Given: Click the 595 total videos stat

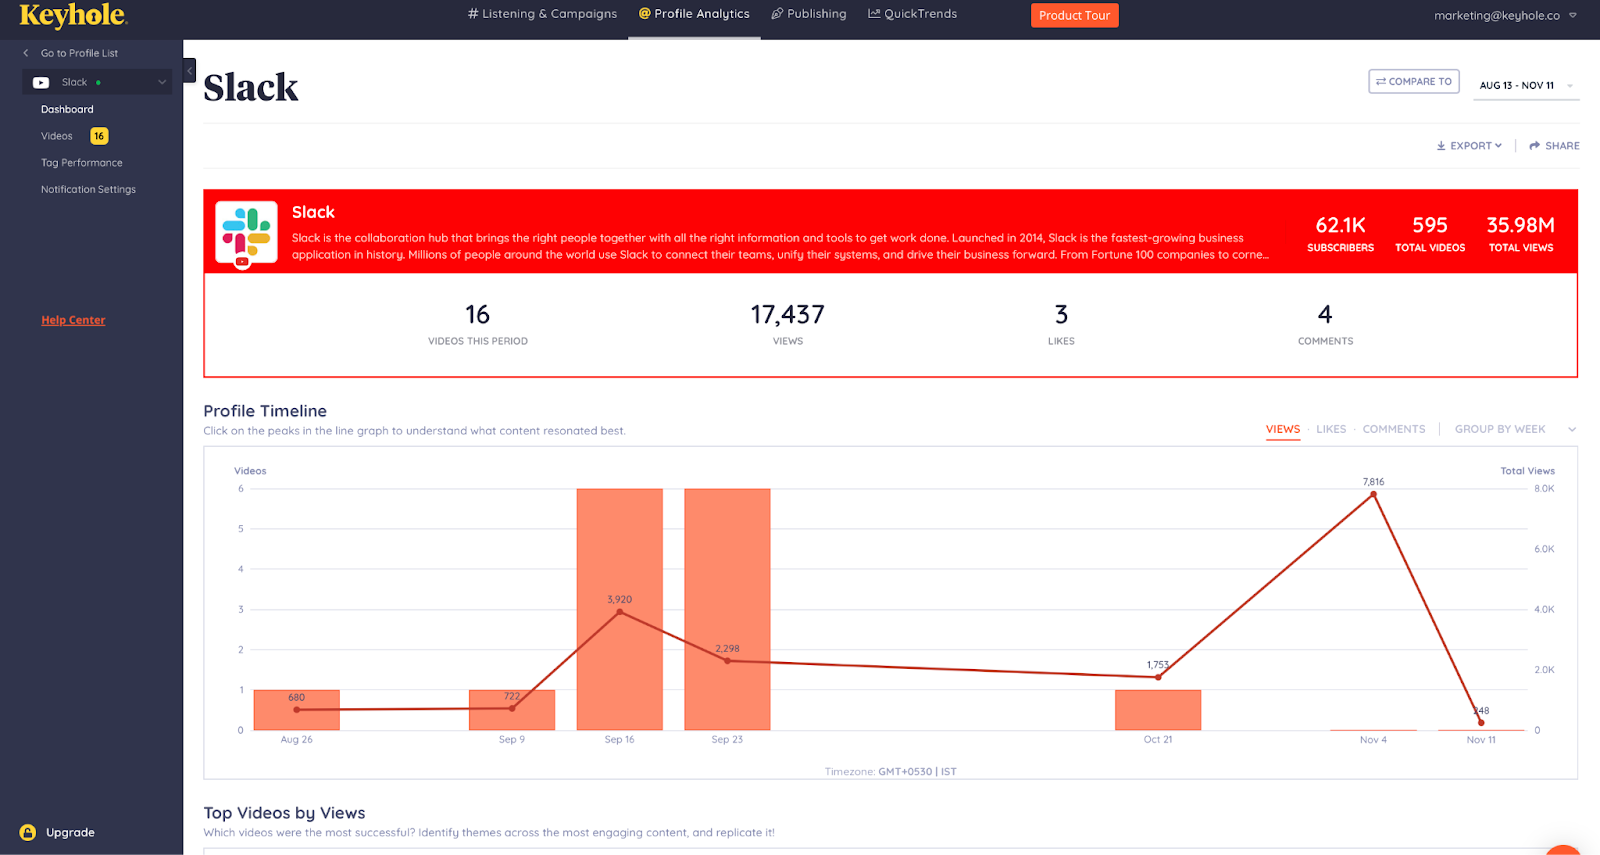Looking at the screenshot, I should [x=1430, y=234].
